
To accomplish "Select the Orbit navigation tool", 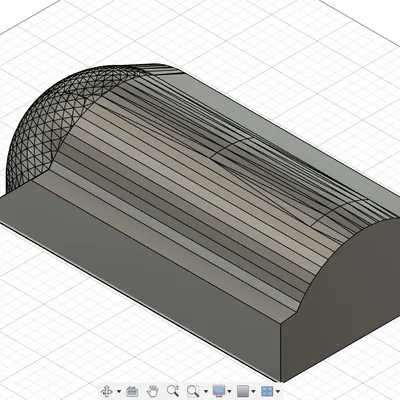I will [x=107, y=391].
